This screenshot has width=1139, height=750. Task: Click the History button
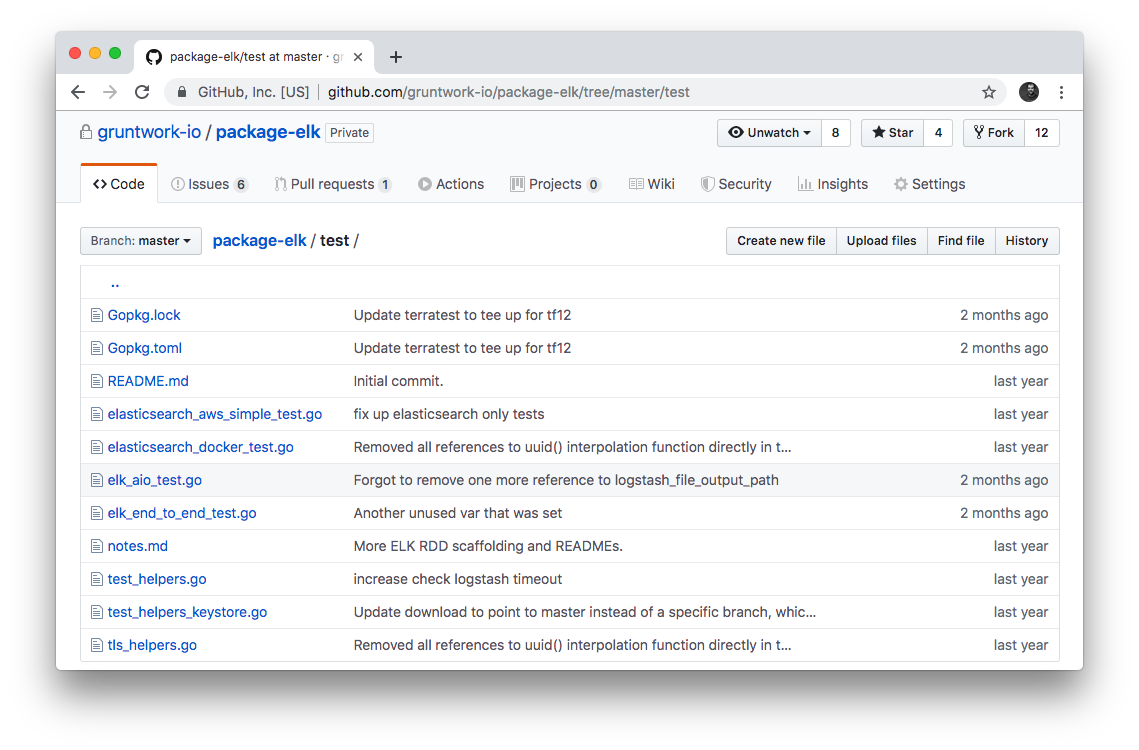point(1026,241)
